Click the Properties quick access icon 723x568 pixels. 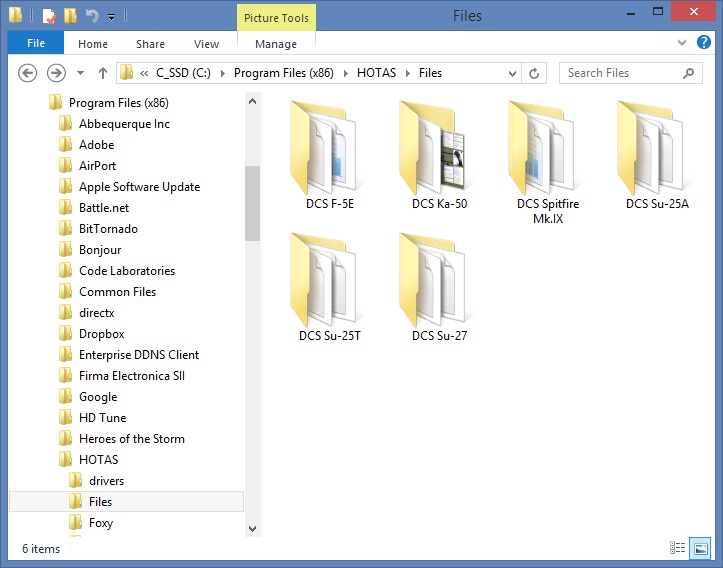point(49,16)
